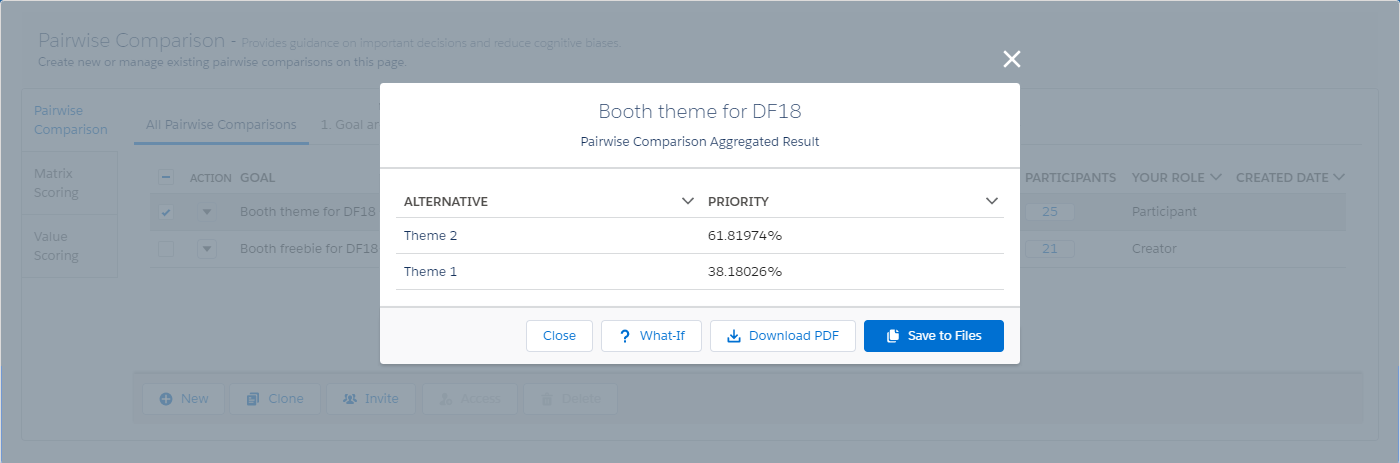Toggle the select-all checkbox in table header
The width and height of the screenshot is (1400, 463).
coord(166,178)
